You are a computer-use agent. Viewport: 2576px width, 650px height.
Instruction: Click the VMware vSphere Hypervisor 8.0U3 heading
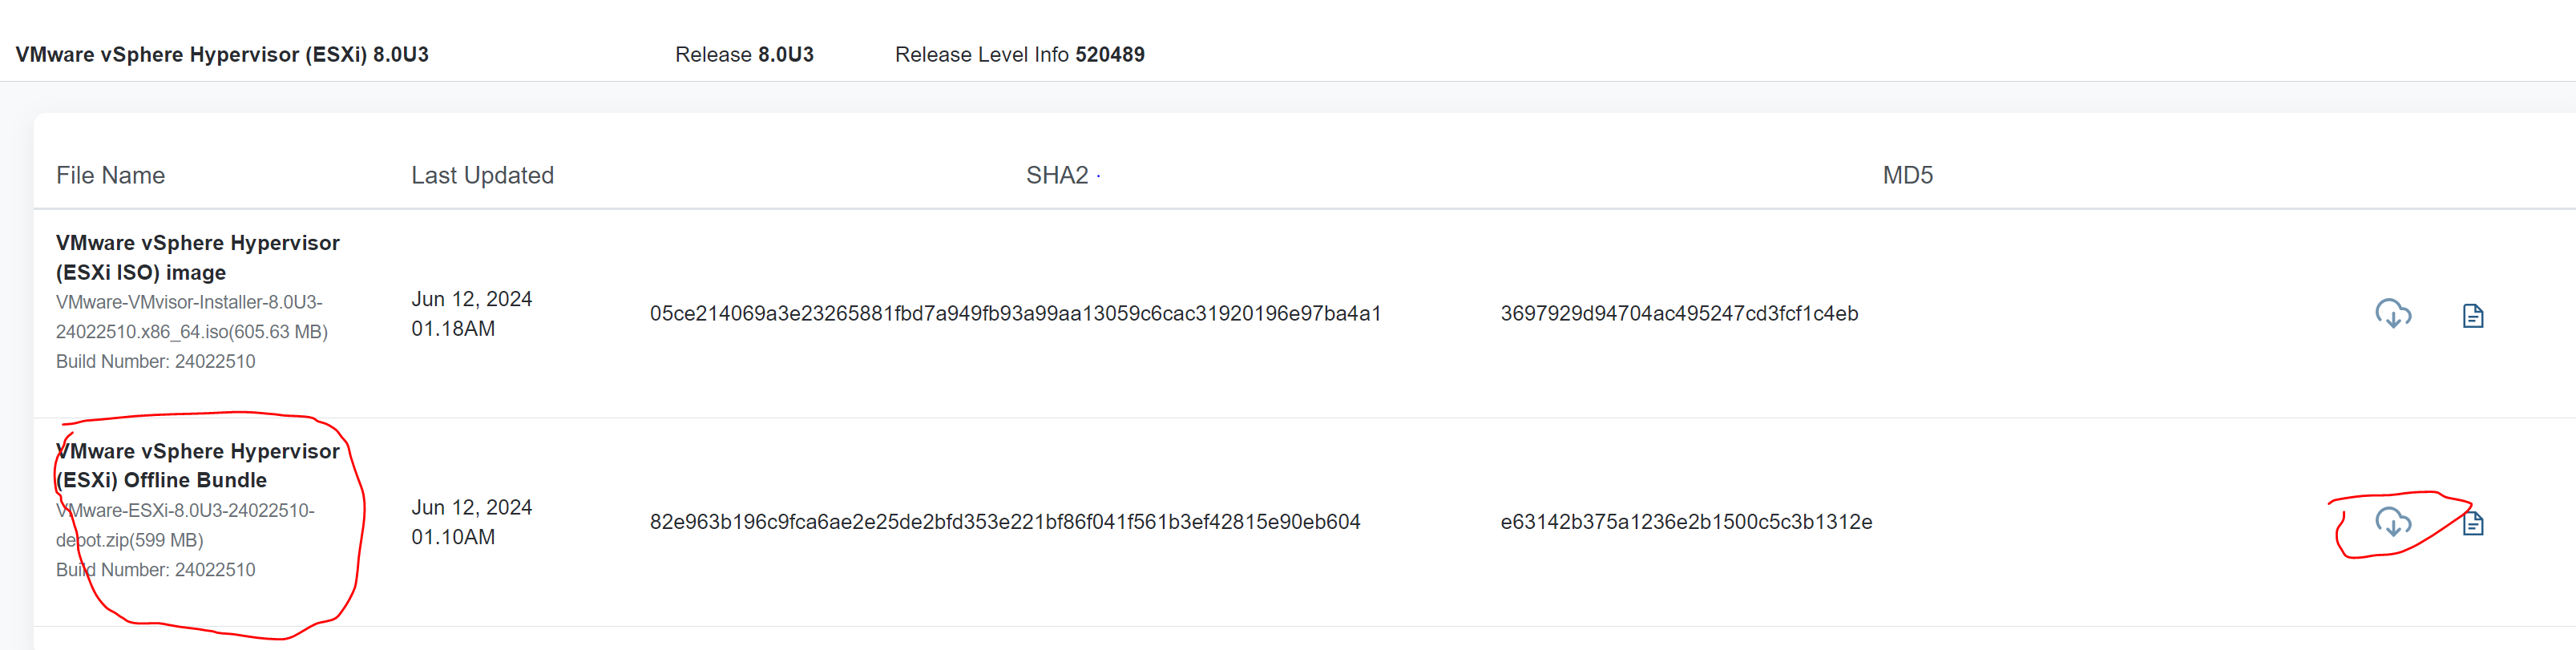pos(222,54)
